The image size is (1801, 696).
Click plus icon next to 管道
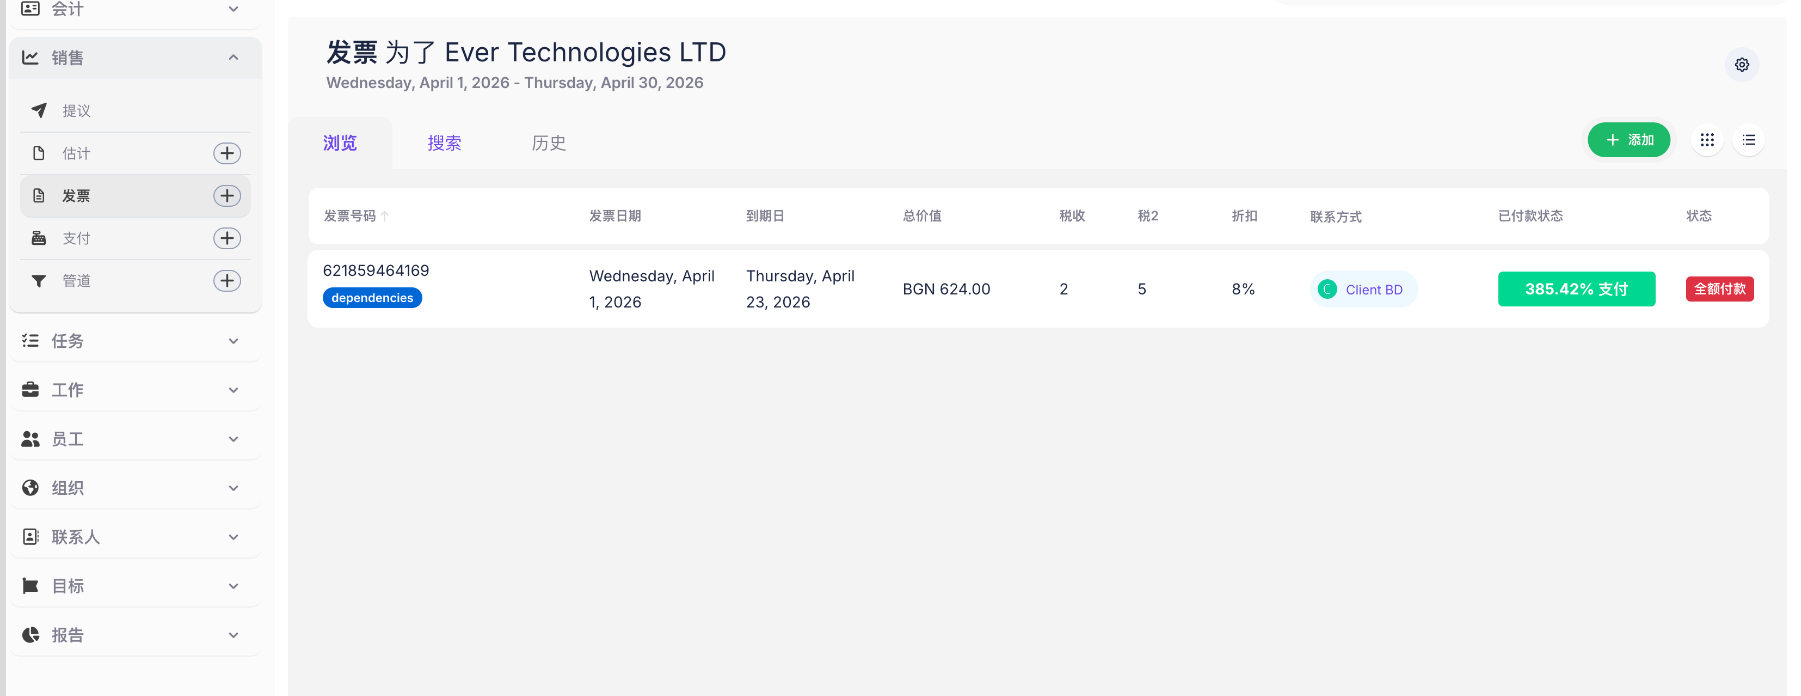coord(227,281)
